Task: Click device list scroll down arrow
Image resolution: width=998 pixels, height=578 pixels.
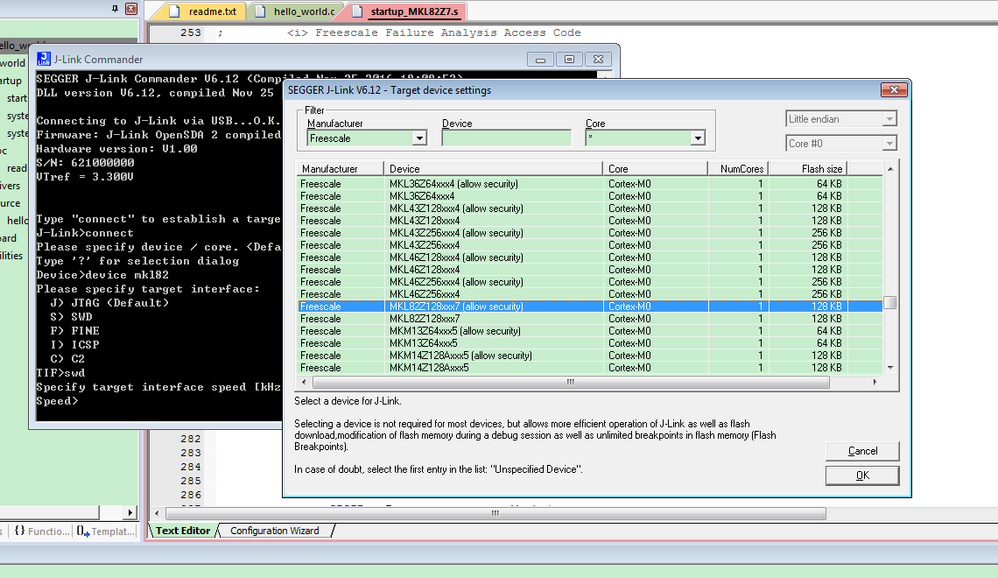Action: tap(890, 367)
